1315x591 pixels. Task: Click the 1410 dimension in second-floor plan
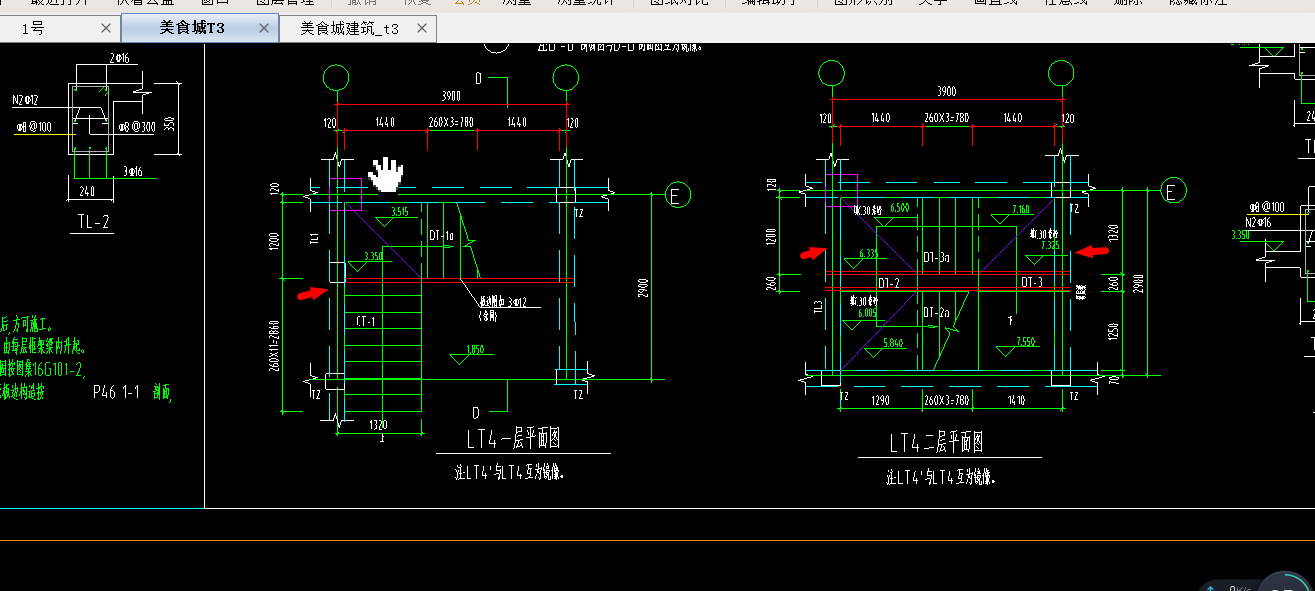tap(1016, 401)
